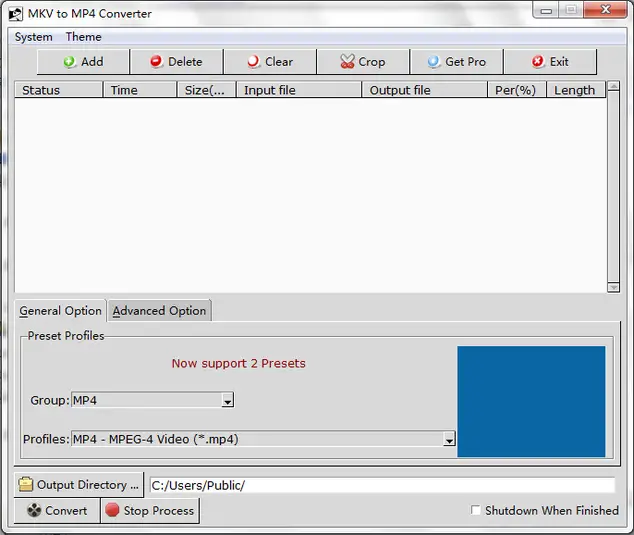634x535 pixels.
Task: Click the file list scrollbar down arrow
Action: (613, 287)
